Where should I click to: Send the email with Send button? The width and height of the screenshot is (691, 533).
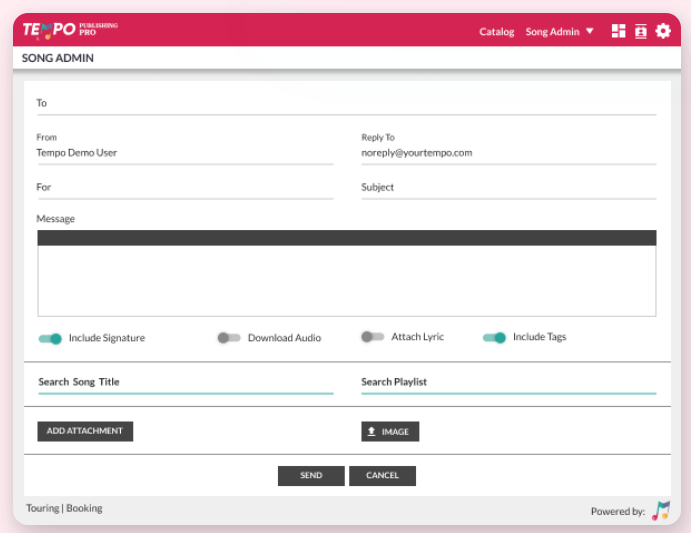(311, 476)
